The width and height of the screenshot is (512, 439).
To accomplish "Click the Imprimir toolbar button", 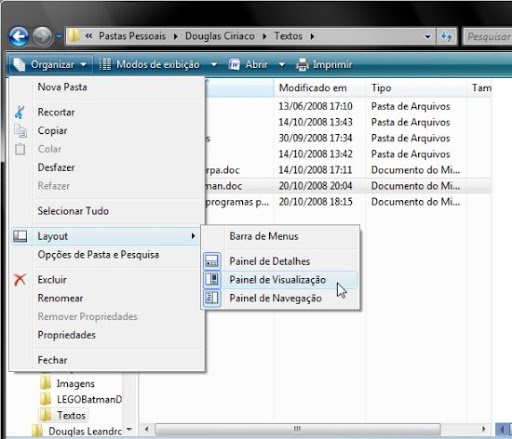I will pyautogui.click(x=324, y=64).
